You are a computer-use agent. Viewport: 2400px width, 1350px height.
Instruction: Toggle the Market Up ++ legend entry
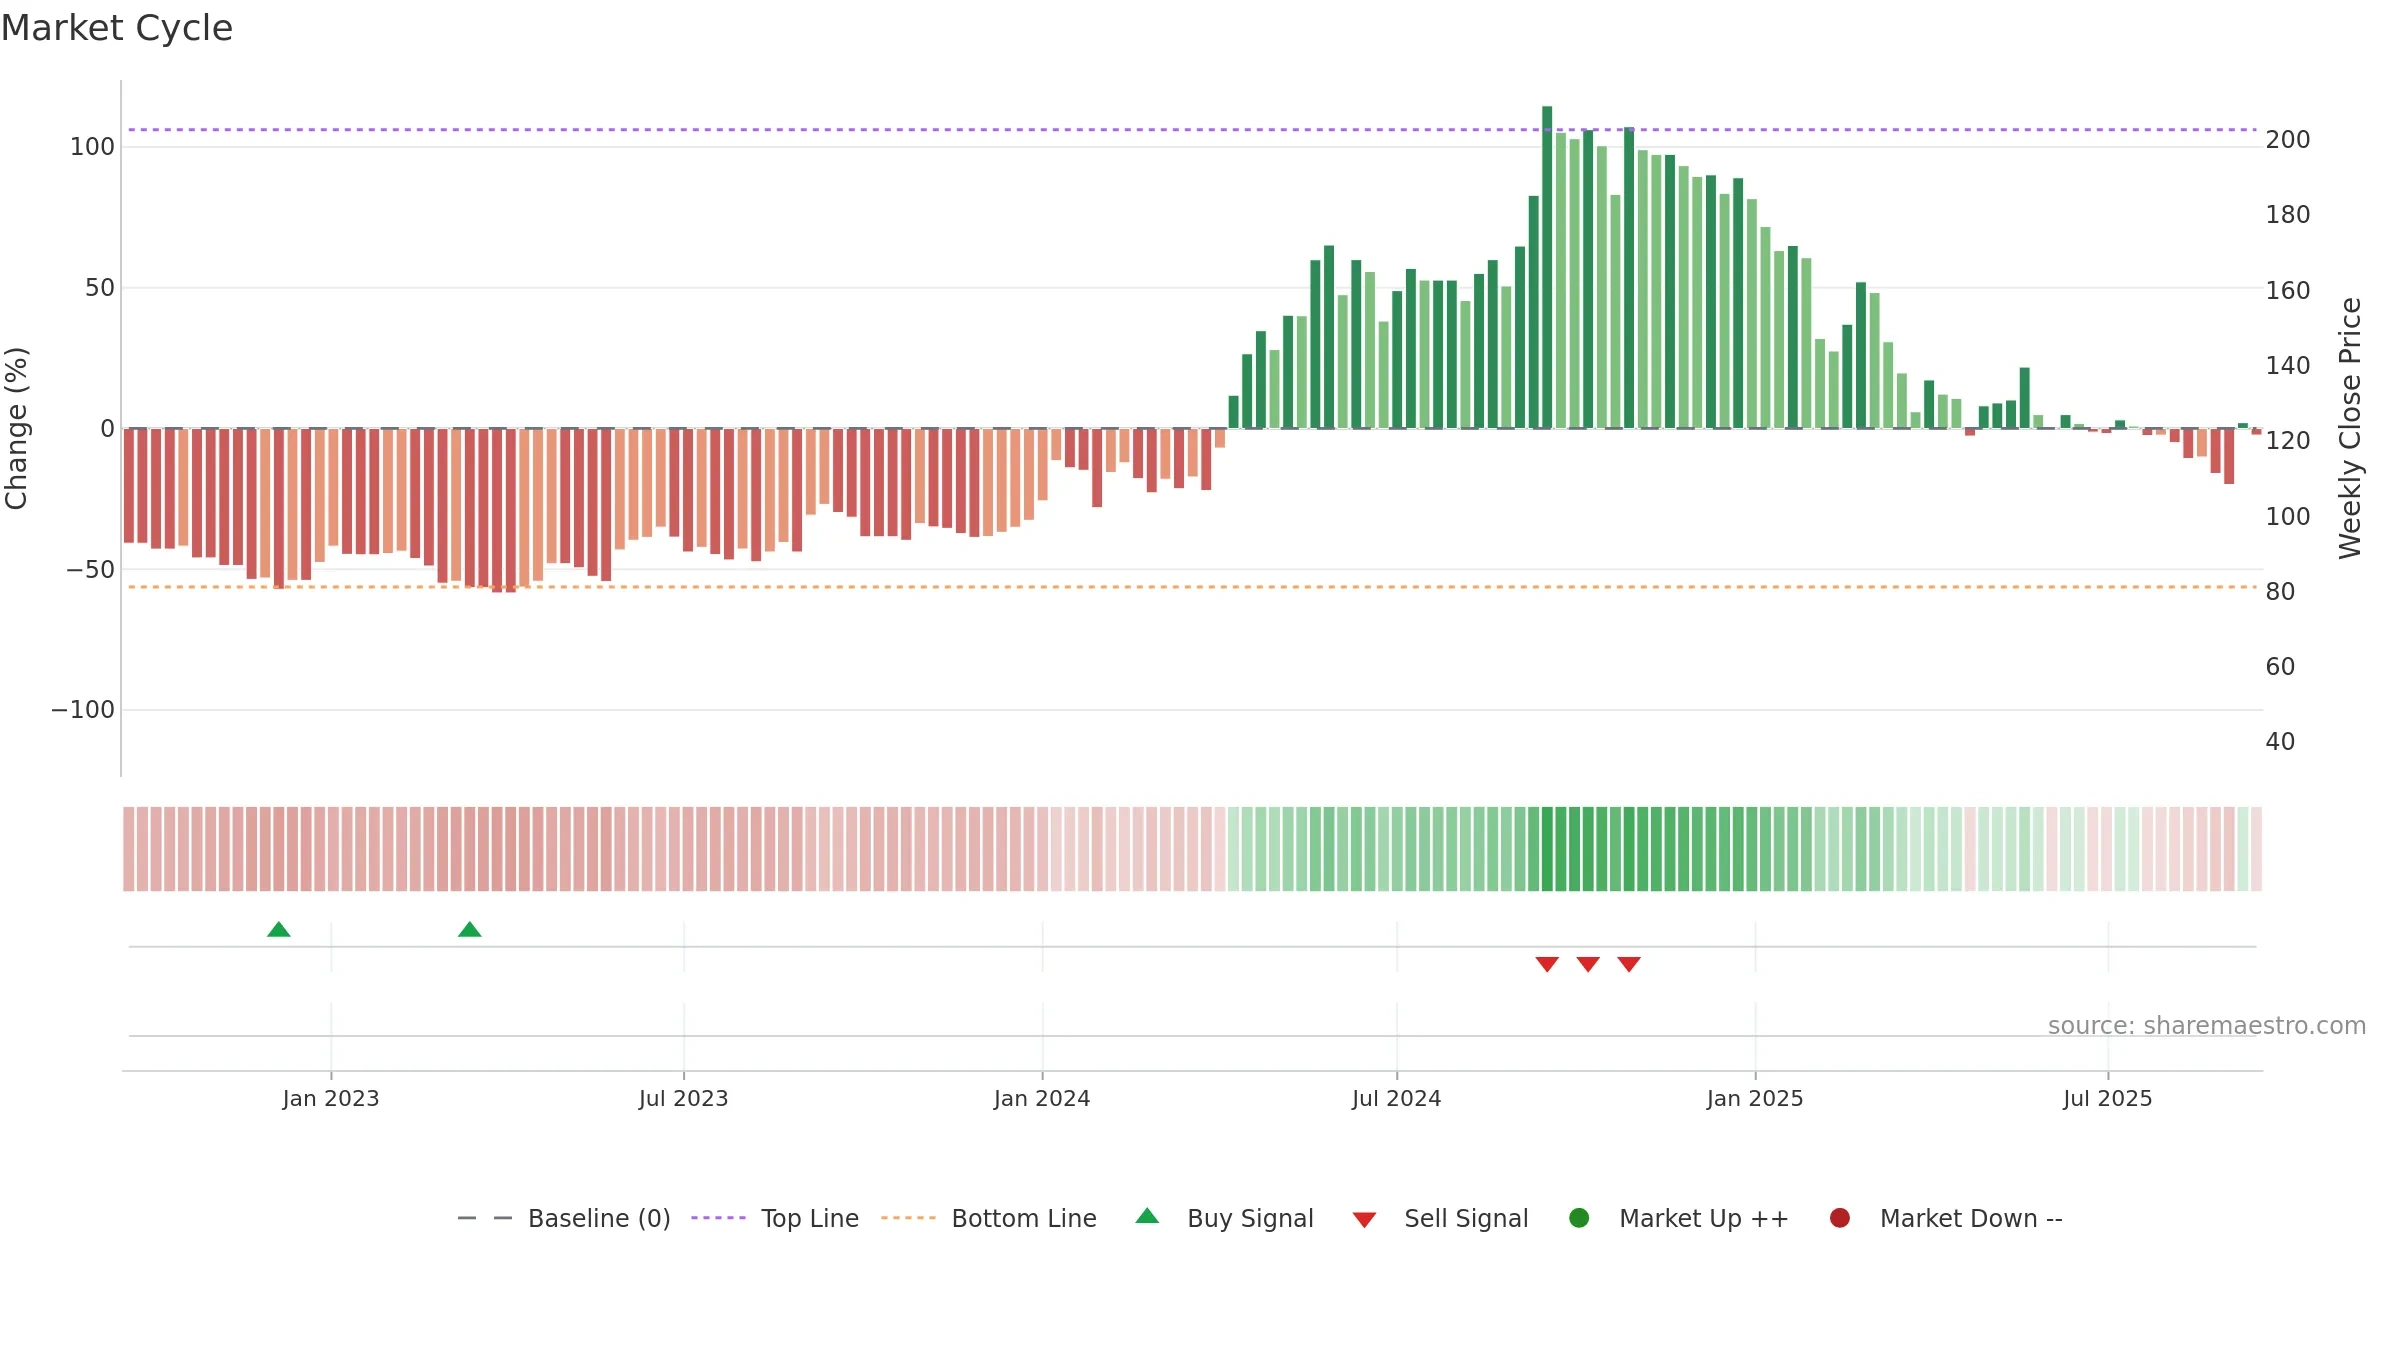[1679, 1218]
